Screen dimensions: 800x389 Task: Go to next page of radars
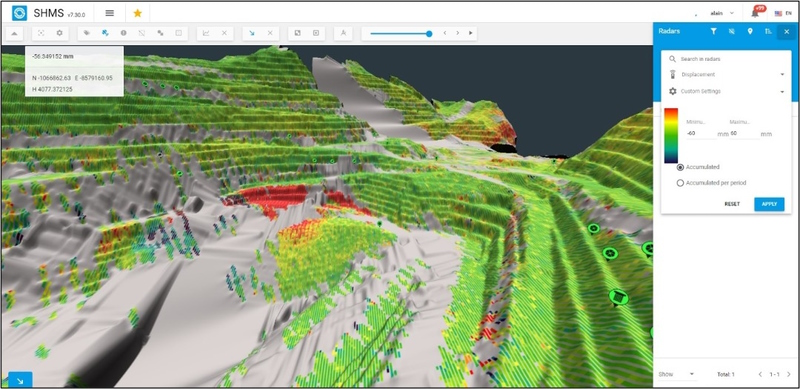[789, 374]
